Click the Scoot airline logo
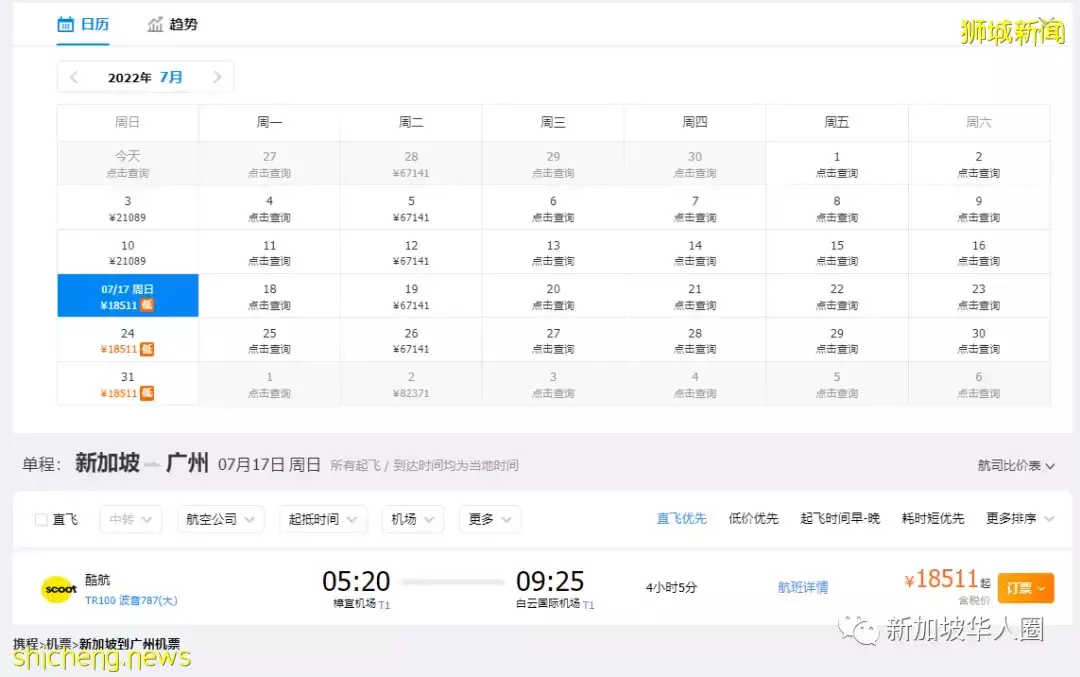Screen dimensions: 1080x677 coord(59,589)
